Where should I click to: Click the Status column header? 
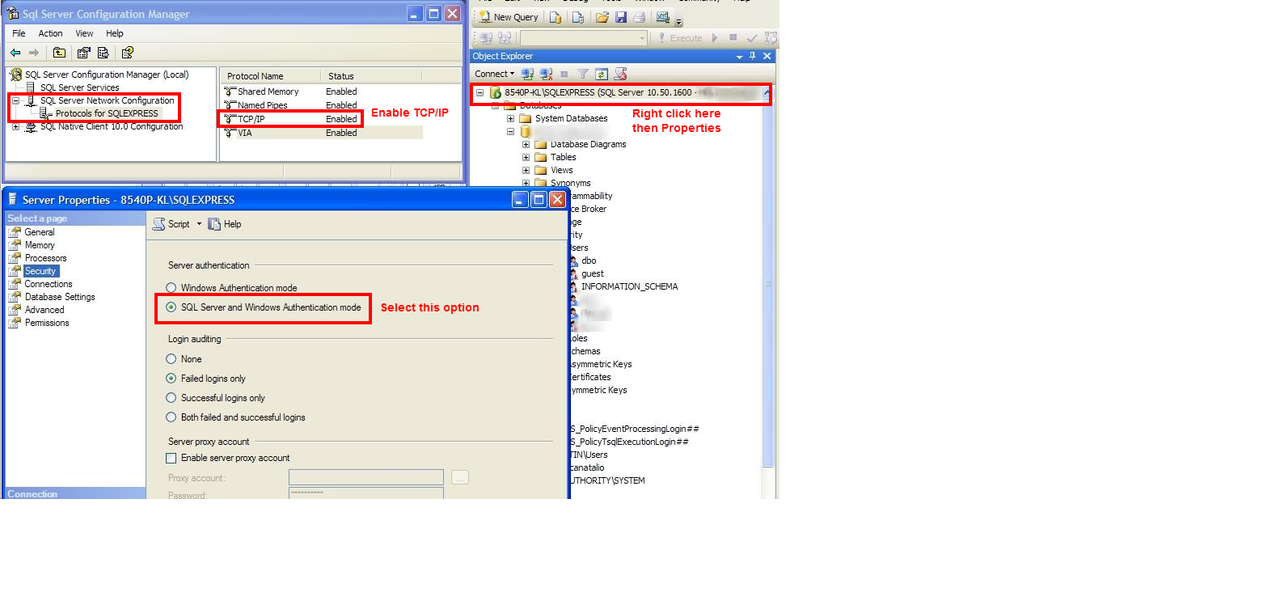pos(372,76)
